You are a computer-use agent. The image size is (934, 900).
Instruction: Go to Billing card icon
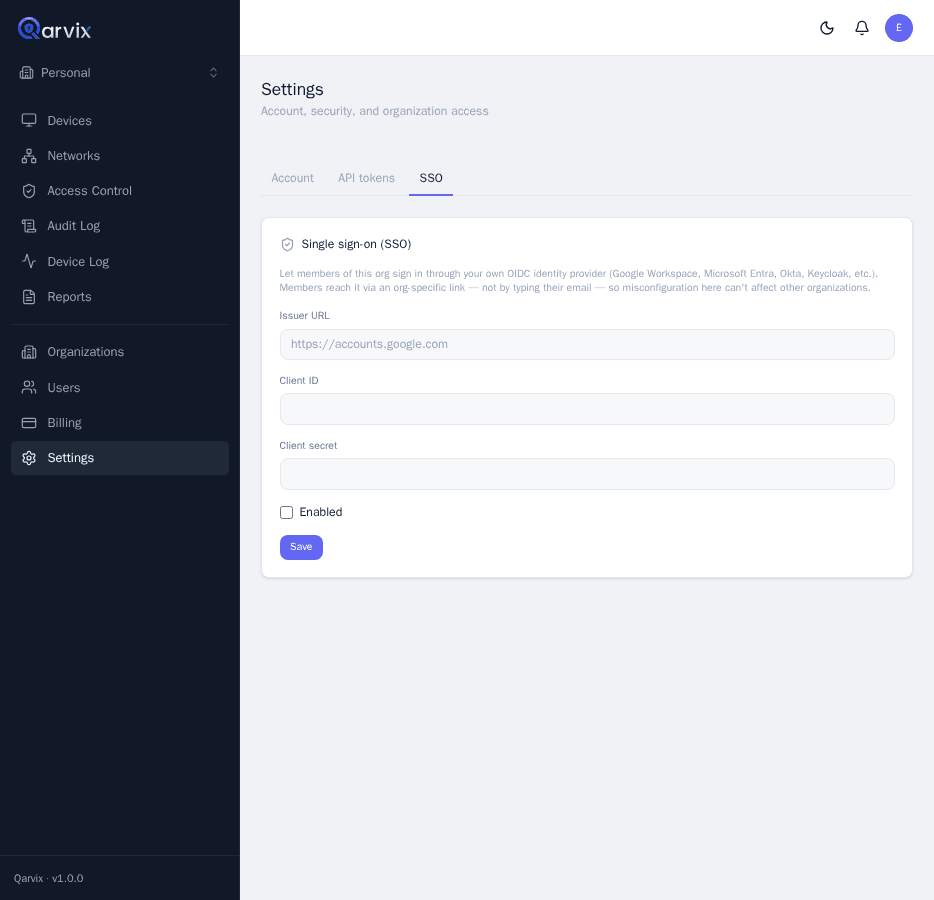(x=29, y=423)
